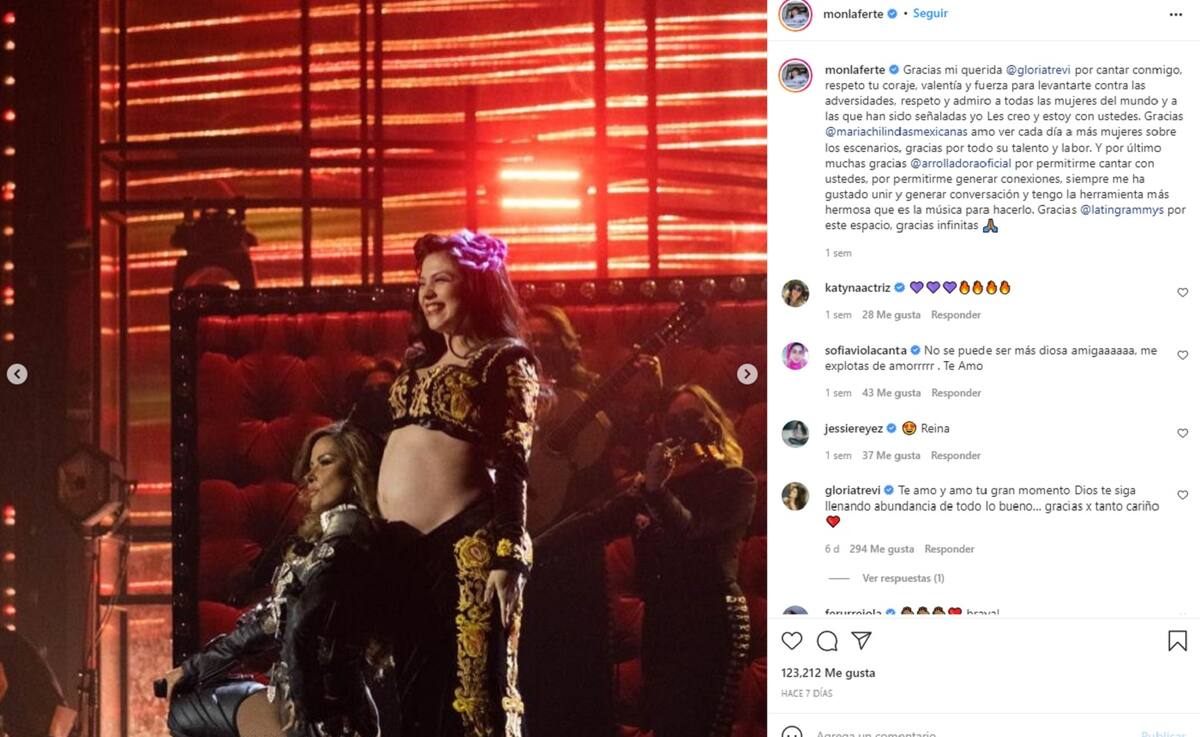The image size is (1200, 737).
Task: Open the @arrolladoraoficial mention link
Action: click(x=962, y=163)
